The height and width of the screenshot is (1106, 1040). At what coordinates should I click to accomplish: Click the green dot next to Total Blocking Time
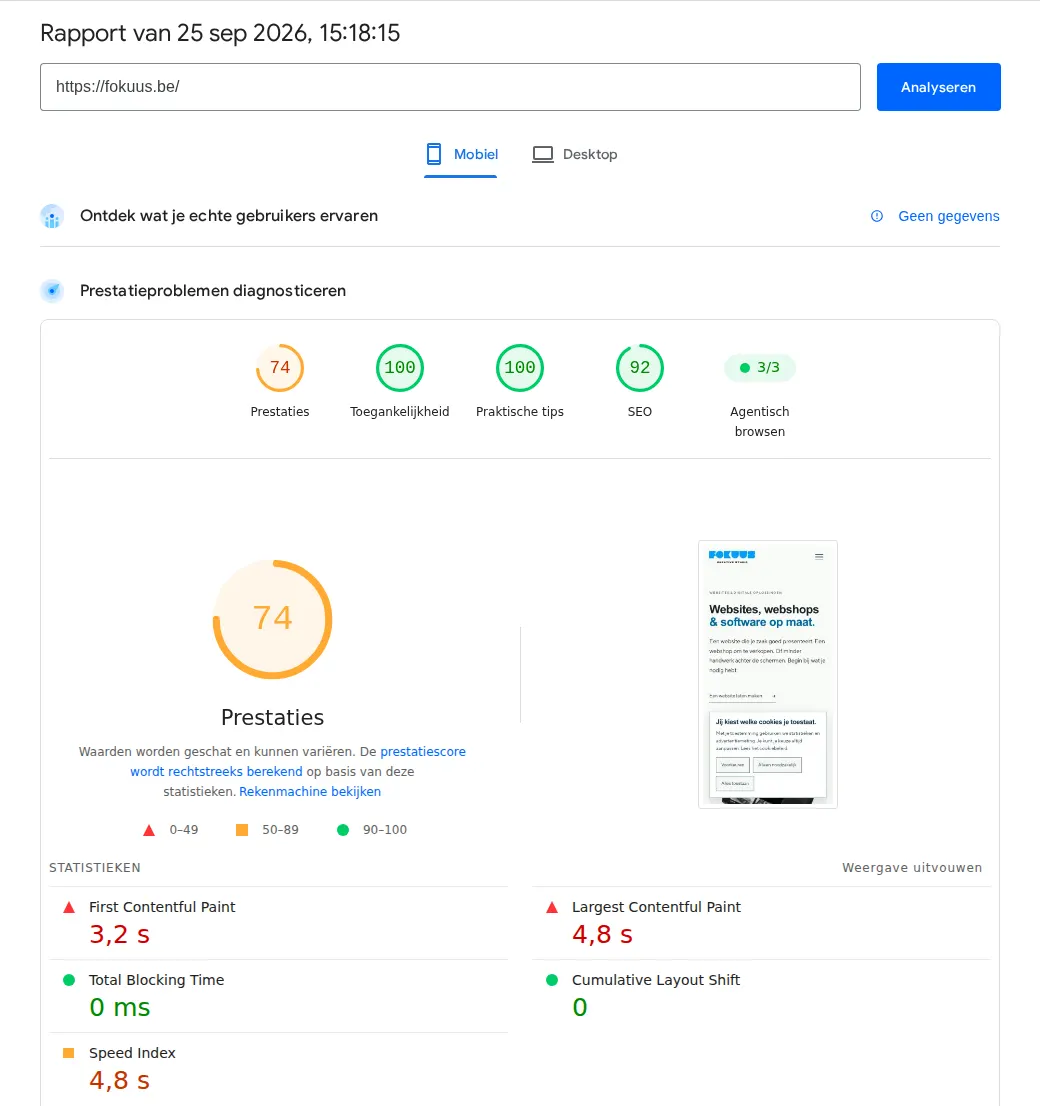69,980
